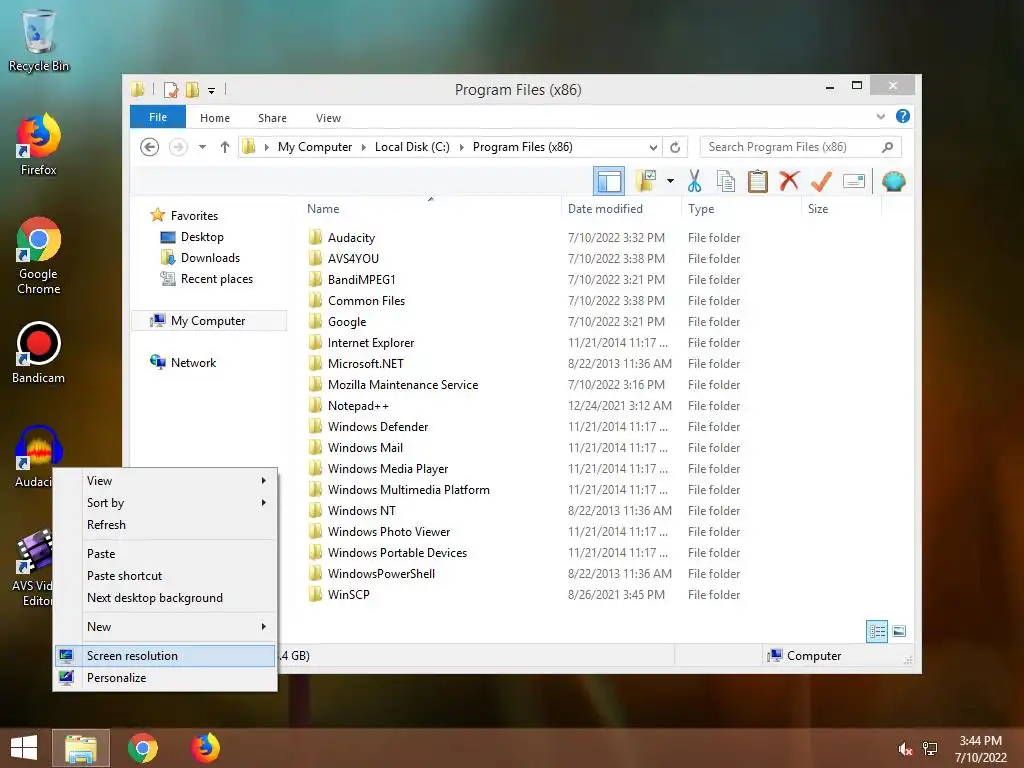Expand the address bar history dropdown
The height and width of the screenshot is (768, 1024).
pos(652,148)
